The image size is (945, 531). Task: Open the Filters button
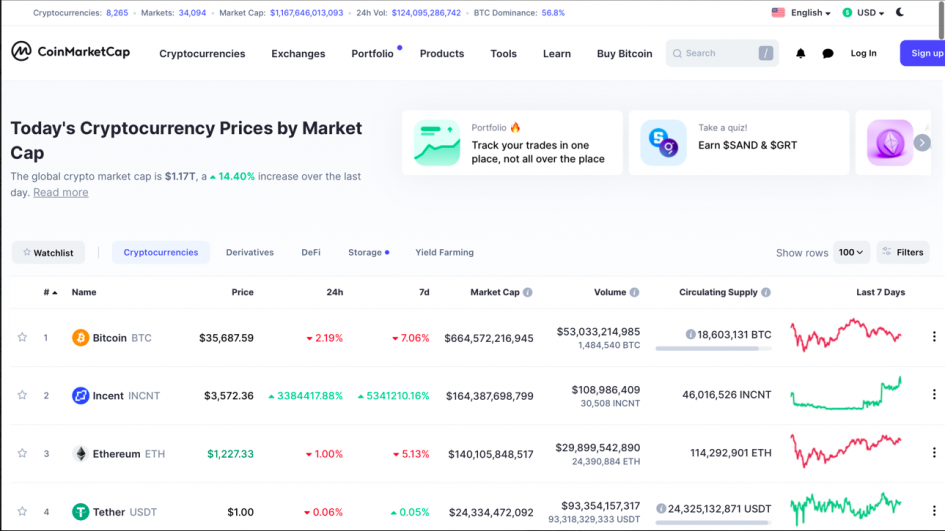tap(903, 253)
